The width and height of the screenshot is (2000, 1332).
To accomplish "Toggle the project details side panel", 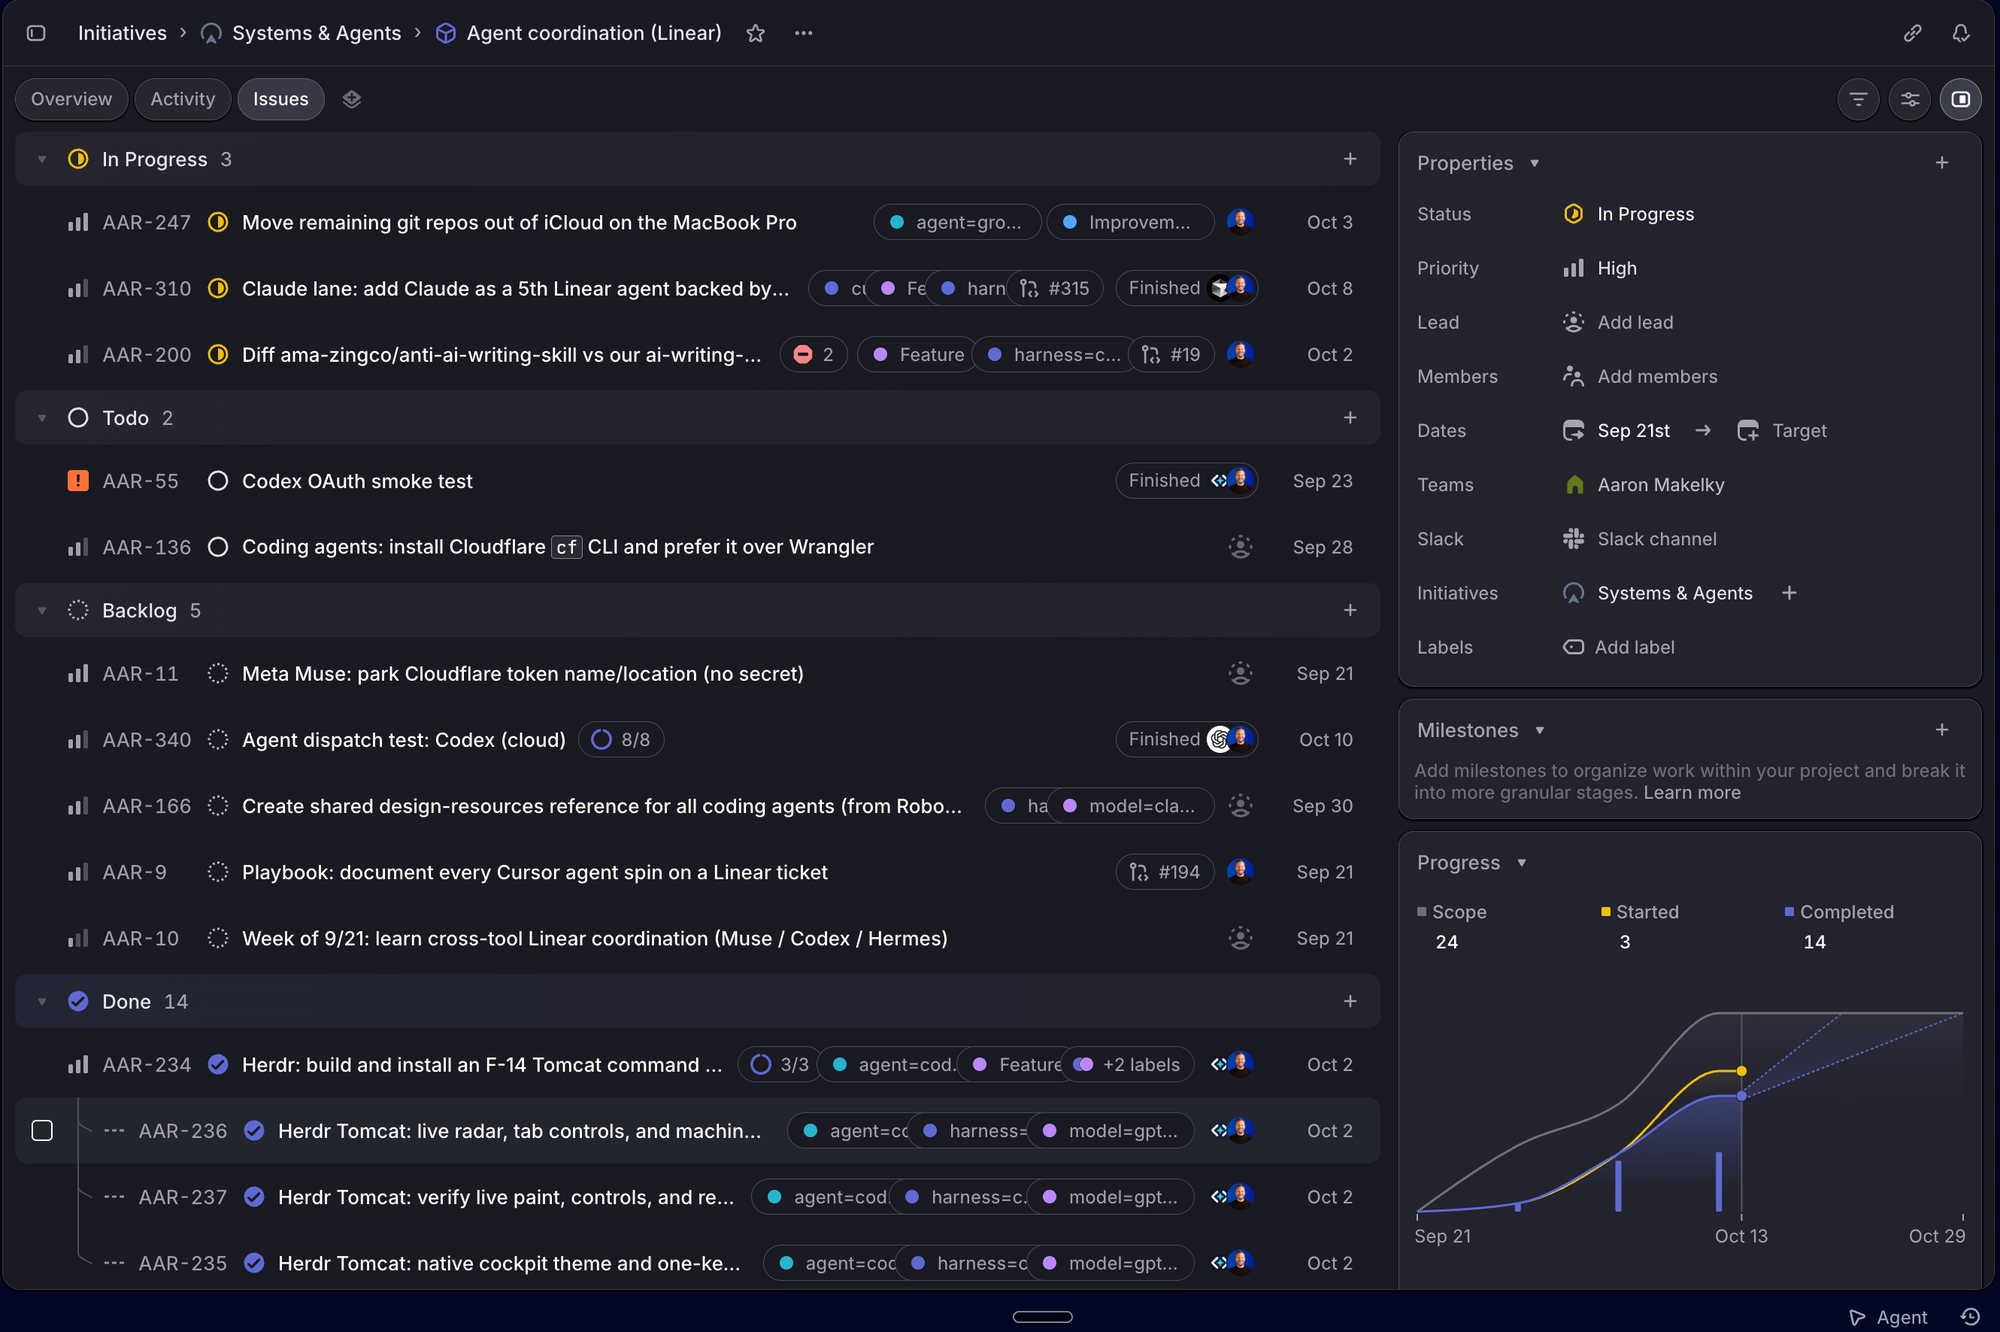I will [x=1960, y=99].
